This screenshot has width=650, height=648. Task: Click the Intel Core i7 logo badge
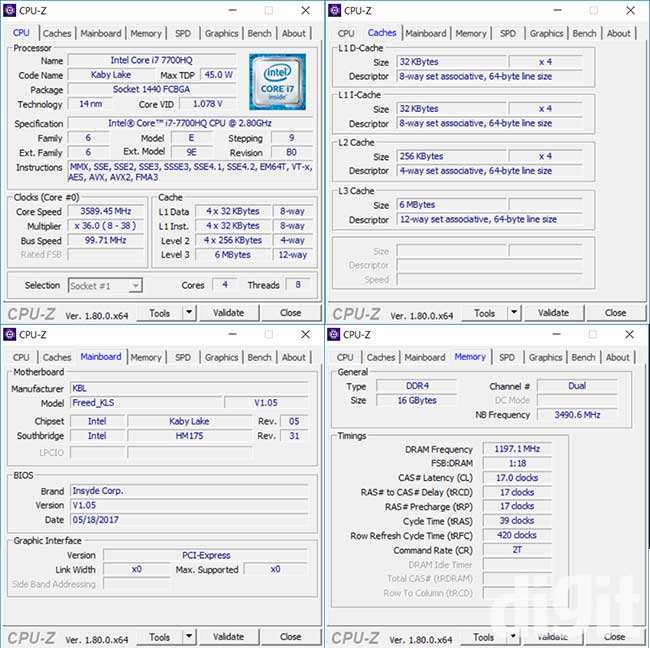277,82
